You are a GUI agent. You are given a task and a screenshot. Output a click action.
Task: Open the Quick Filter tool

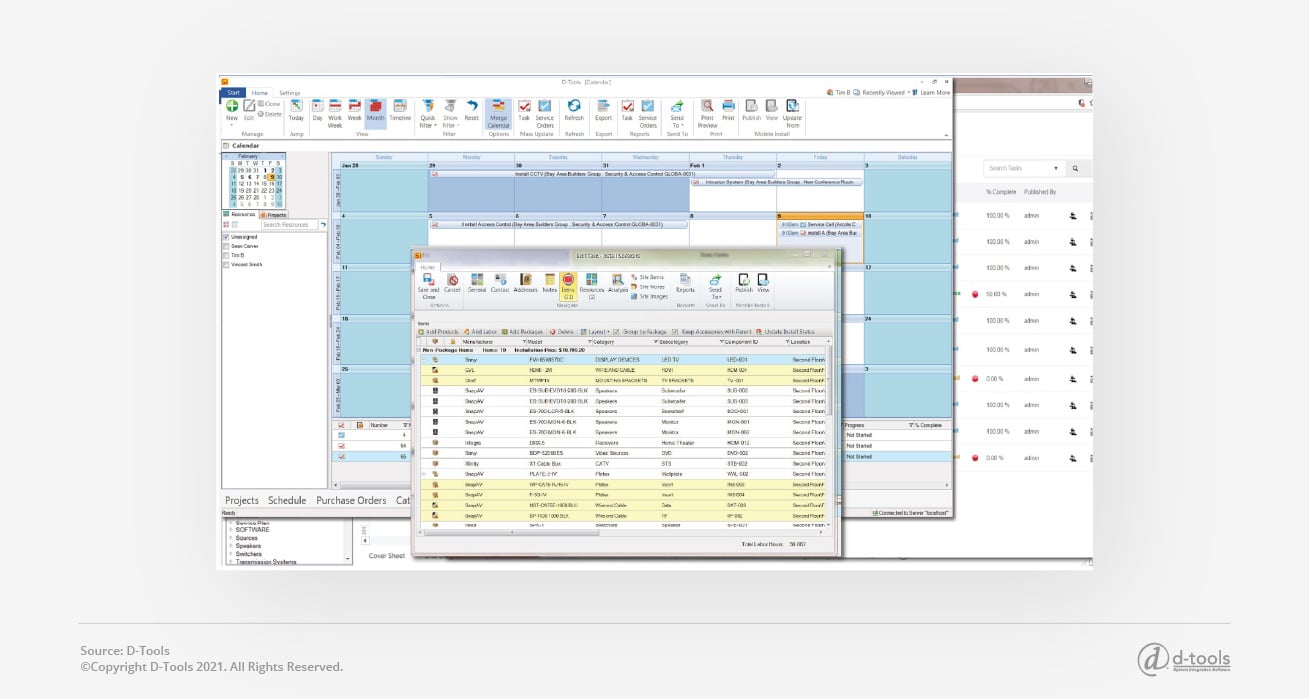[428, 112]
